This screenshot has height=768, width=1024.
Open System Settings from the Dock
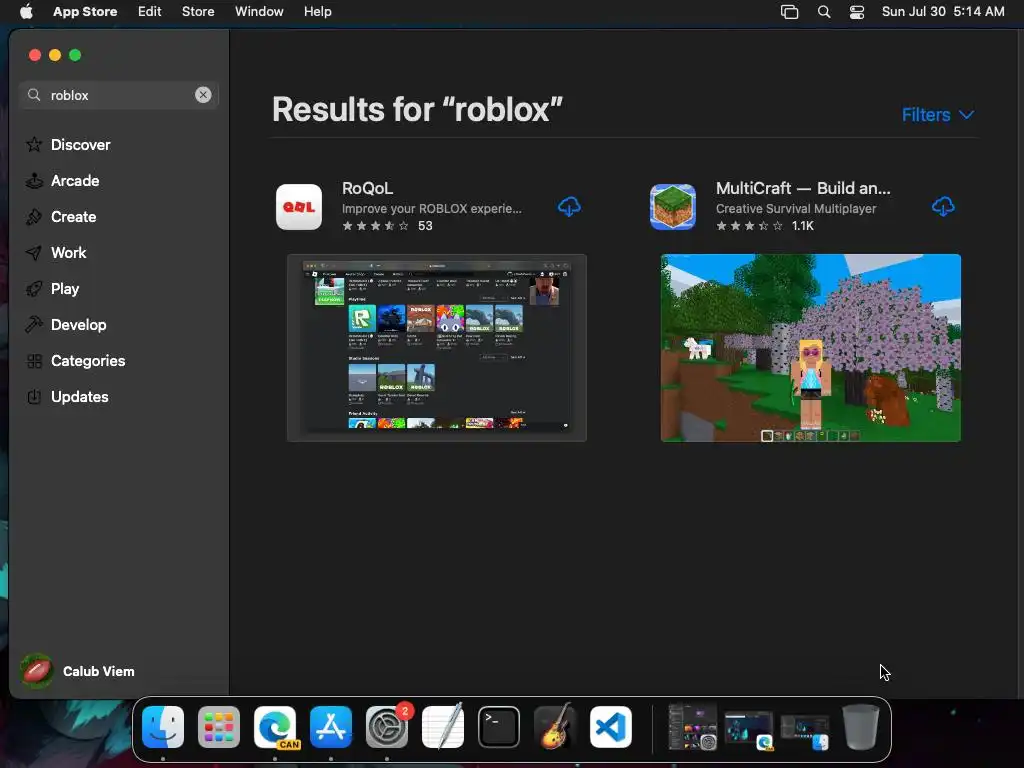pyautogui.click(x=387, y=727)
